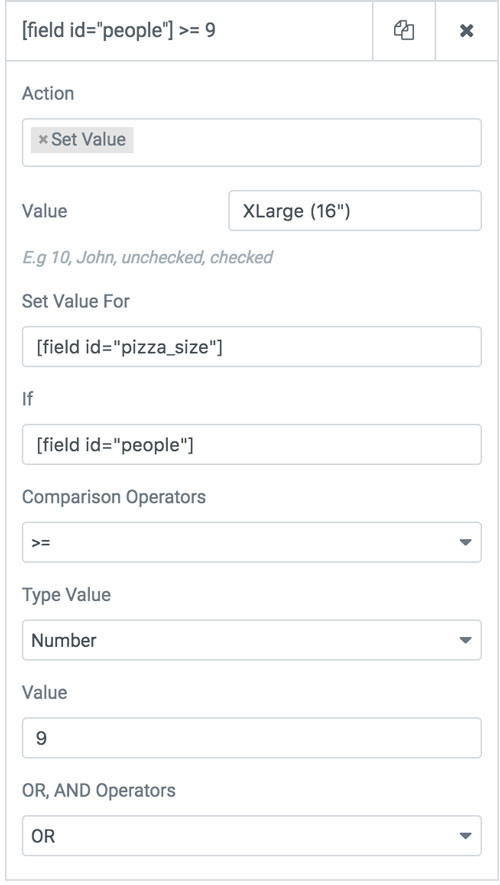Focus the Value field containing 9
This screenshot has height=885, width=500.
[x=252, y=738]
